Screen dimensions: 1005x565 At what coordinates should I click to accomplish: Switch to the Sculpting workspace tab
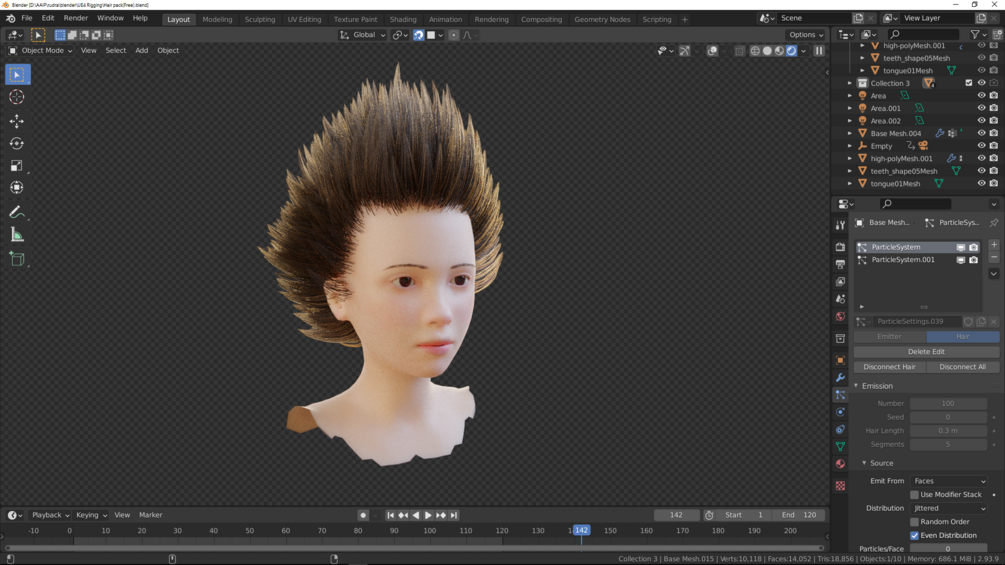click(x=259, y=19)
